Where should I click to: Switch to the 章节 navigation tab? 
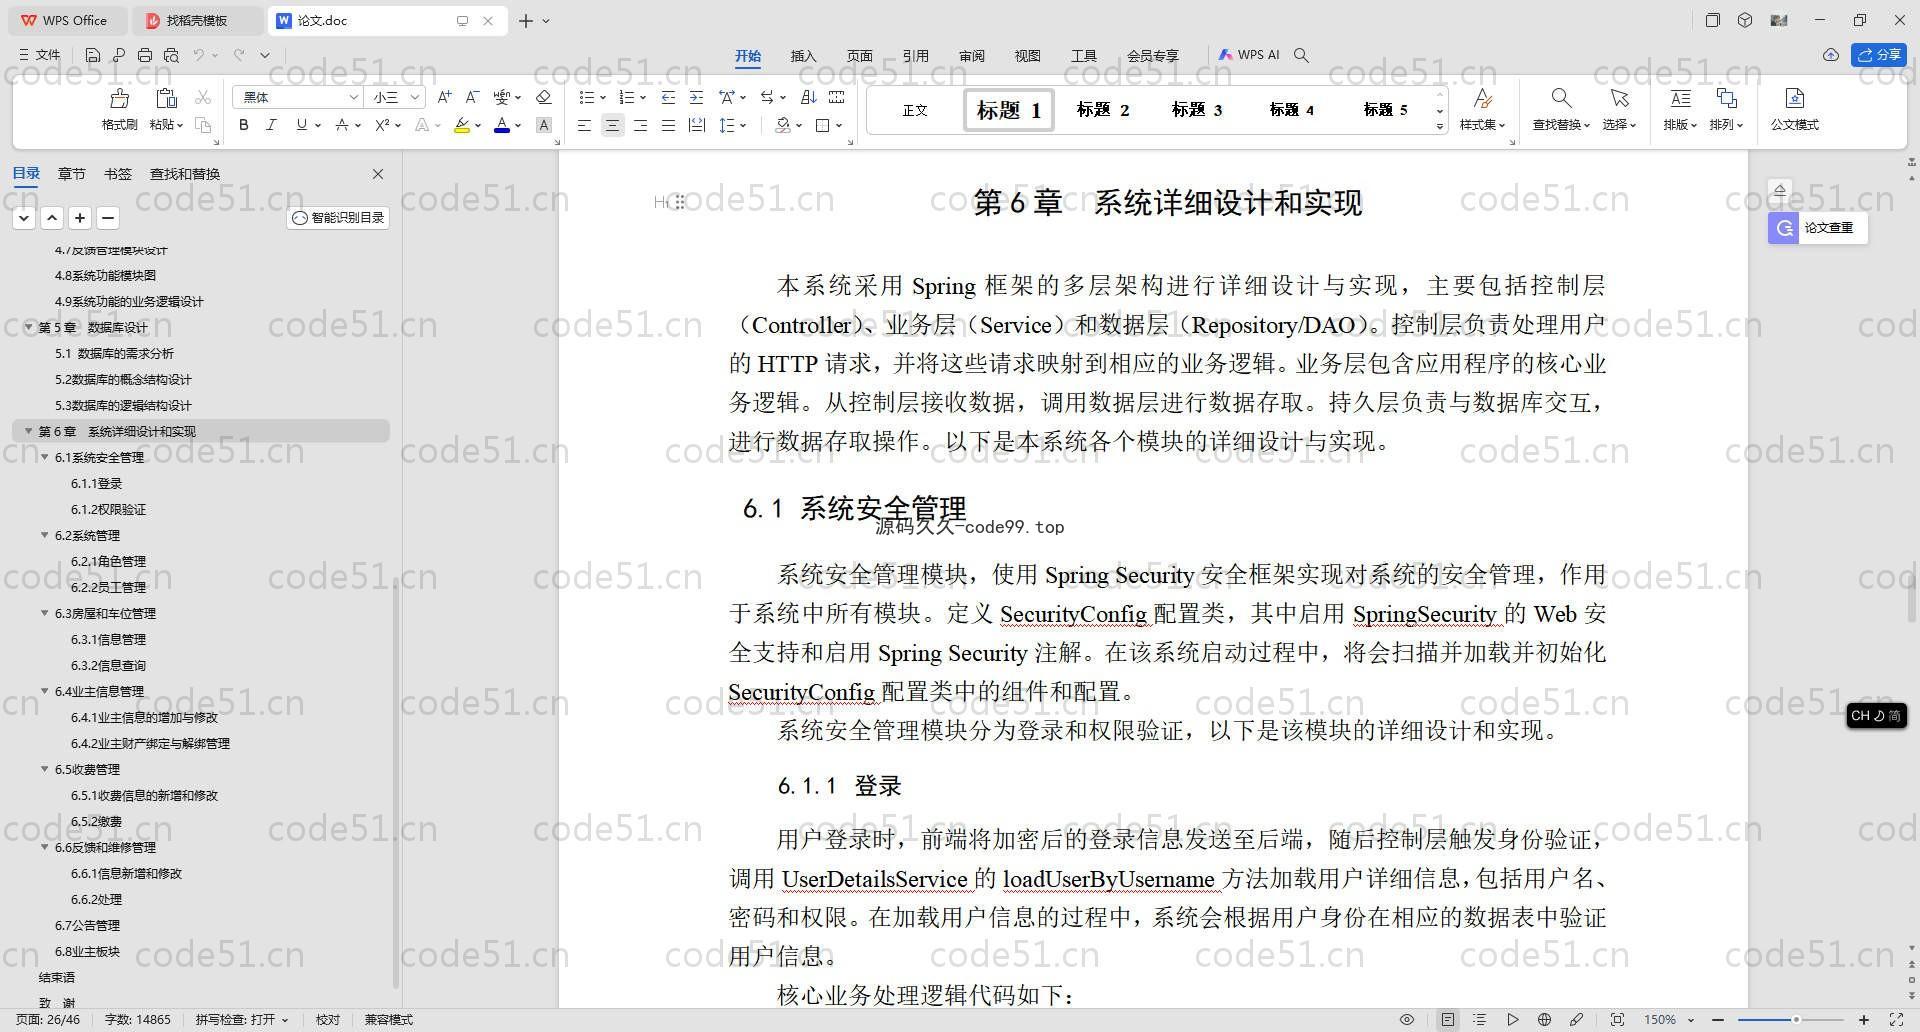coord(71,174)
